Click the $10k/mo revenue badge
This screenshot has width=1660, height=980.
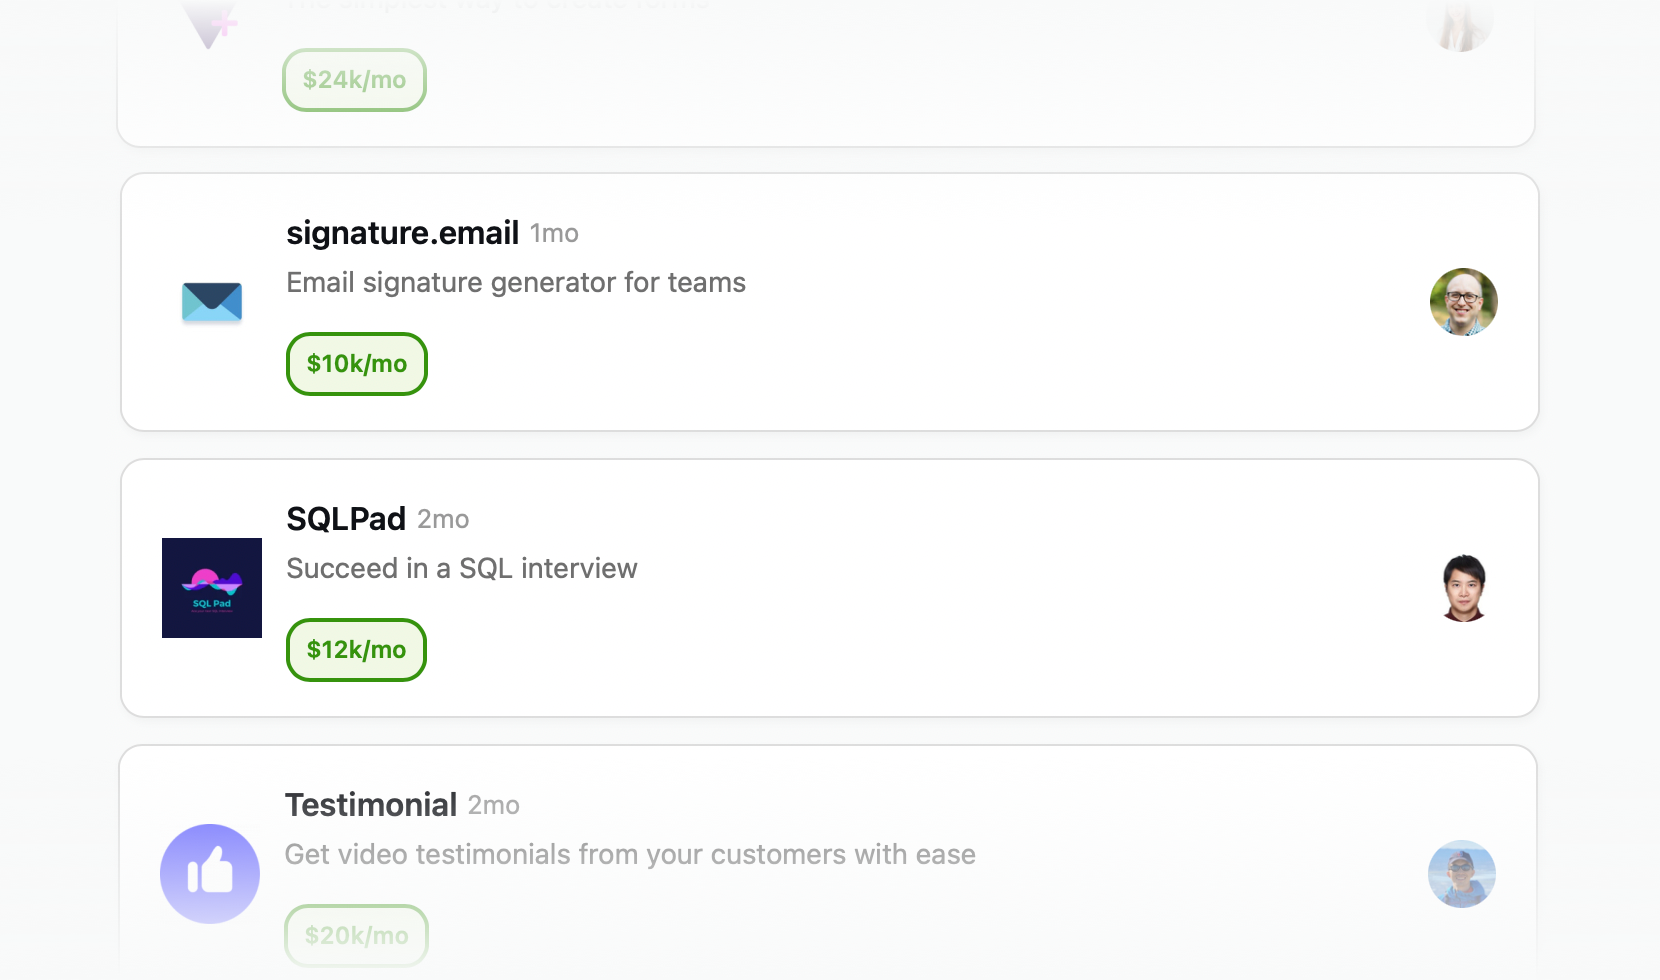(357, 364)
